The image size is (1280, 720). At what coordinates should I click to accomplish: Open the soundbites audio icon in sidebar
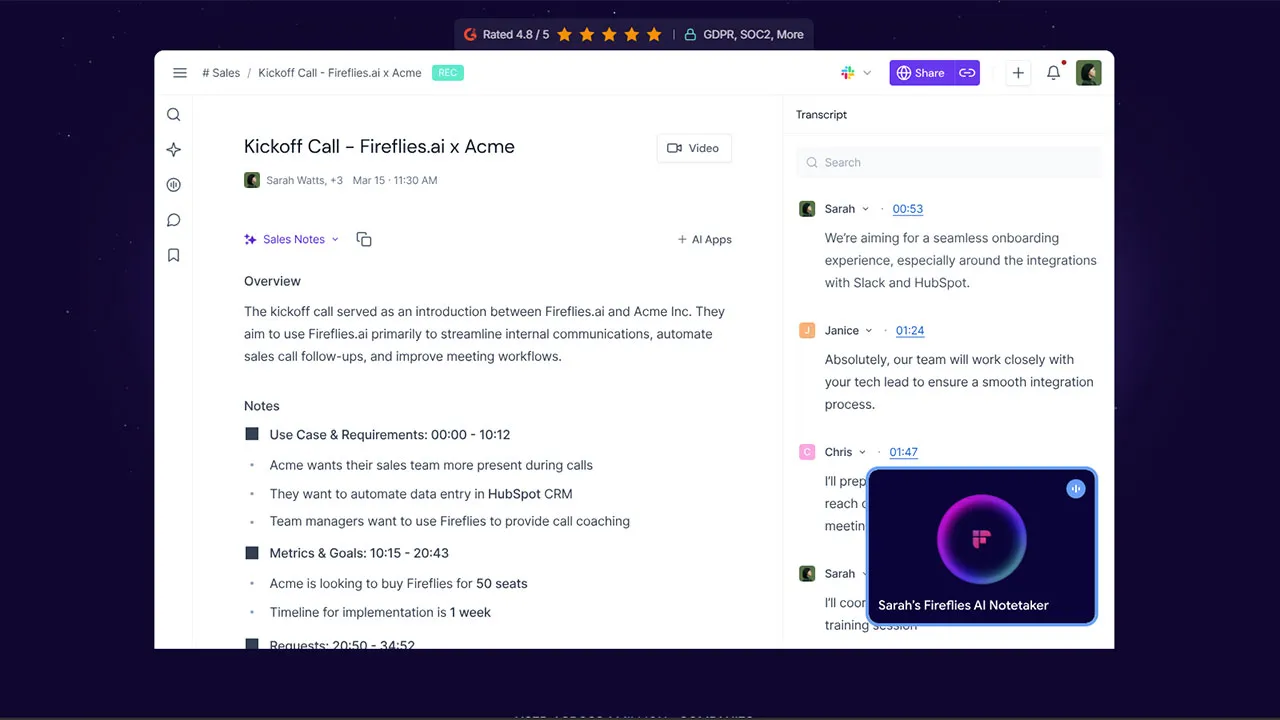pyautogui.click(x=173, y=184)
